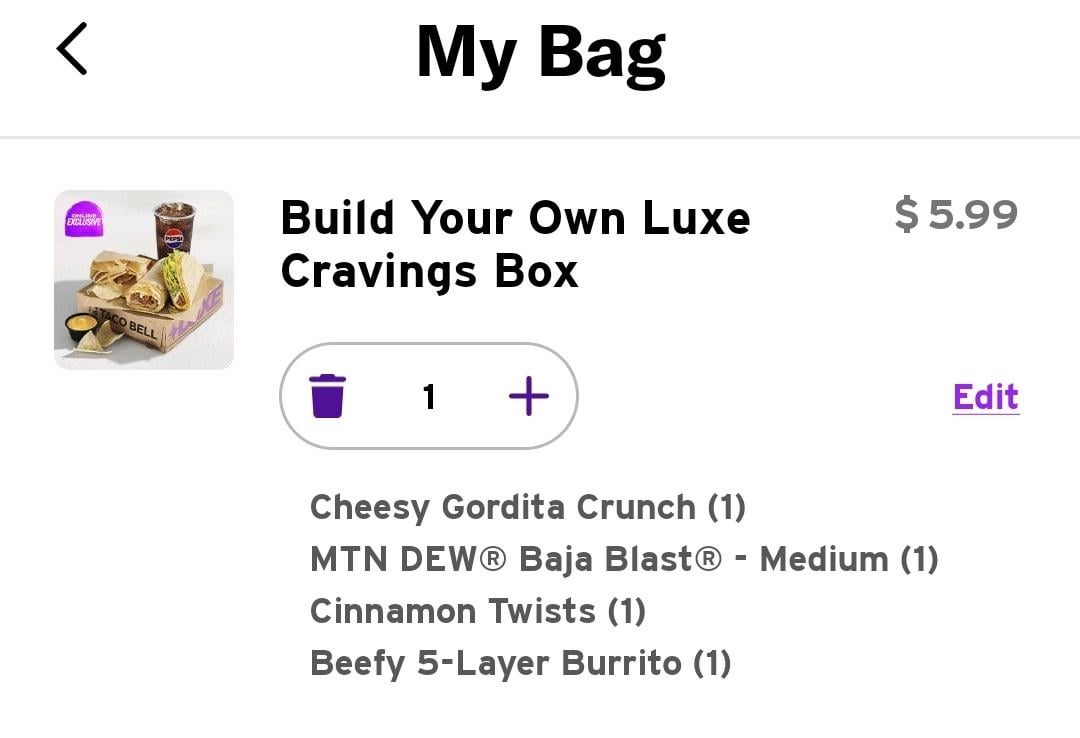This screenshot has height=738, width=1080.
Task: Click the $5.99 price label
Action: (956, 215)
